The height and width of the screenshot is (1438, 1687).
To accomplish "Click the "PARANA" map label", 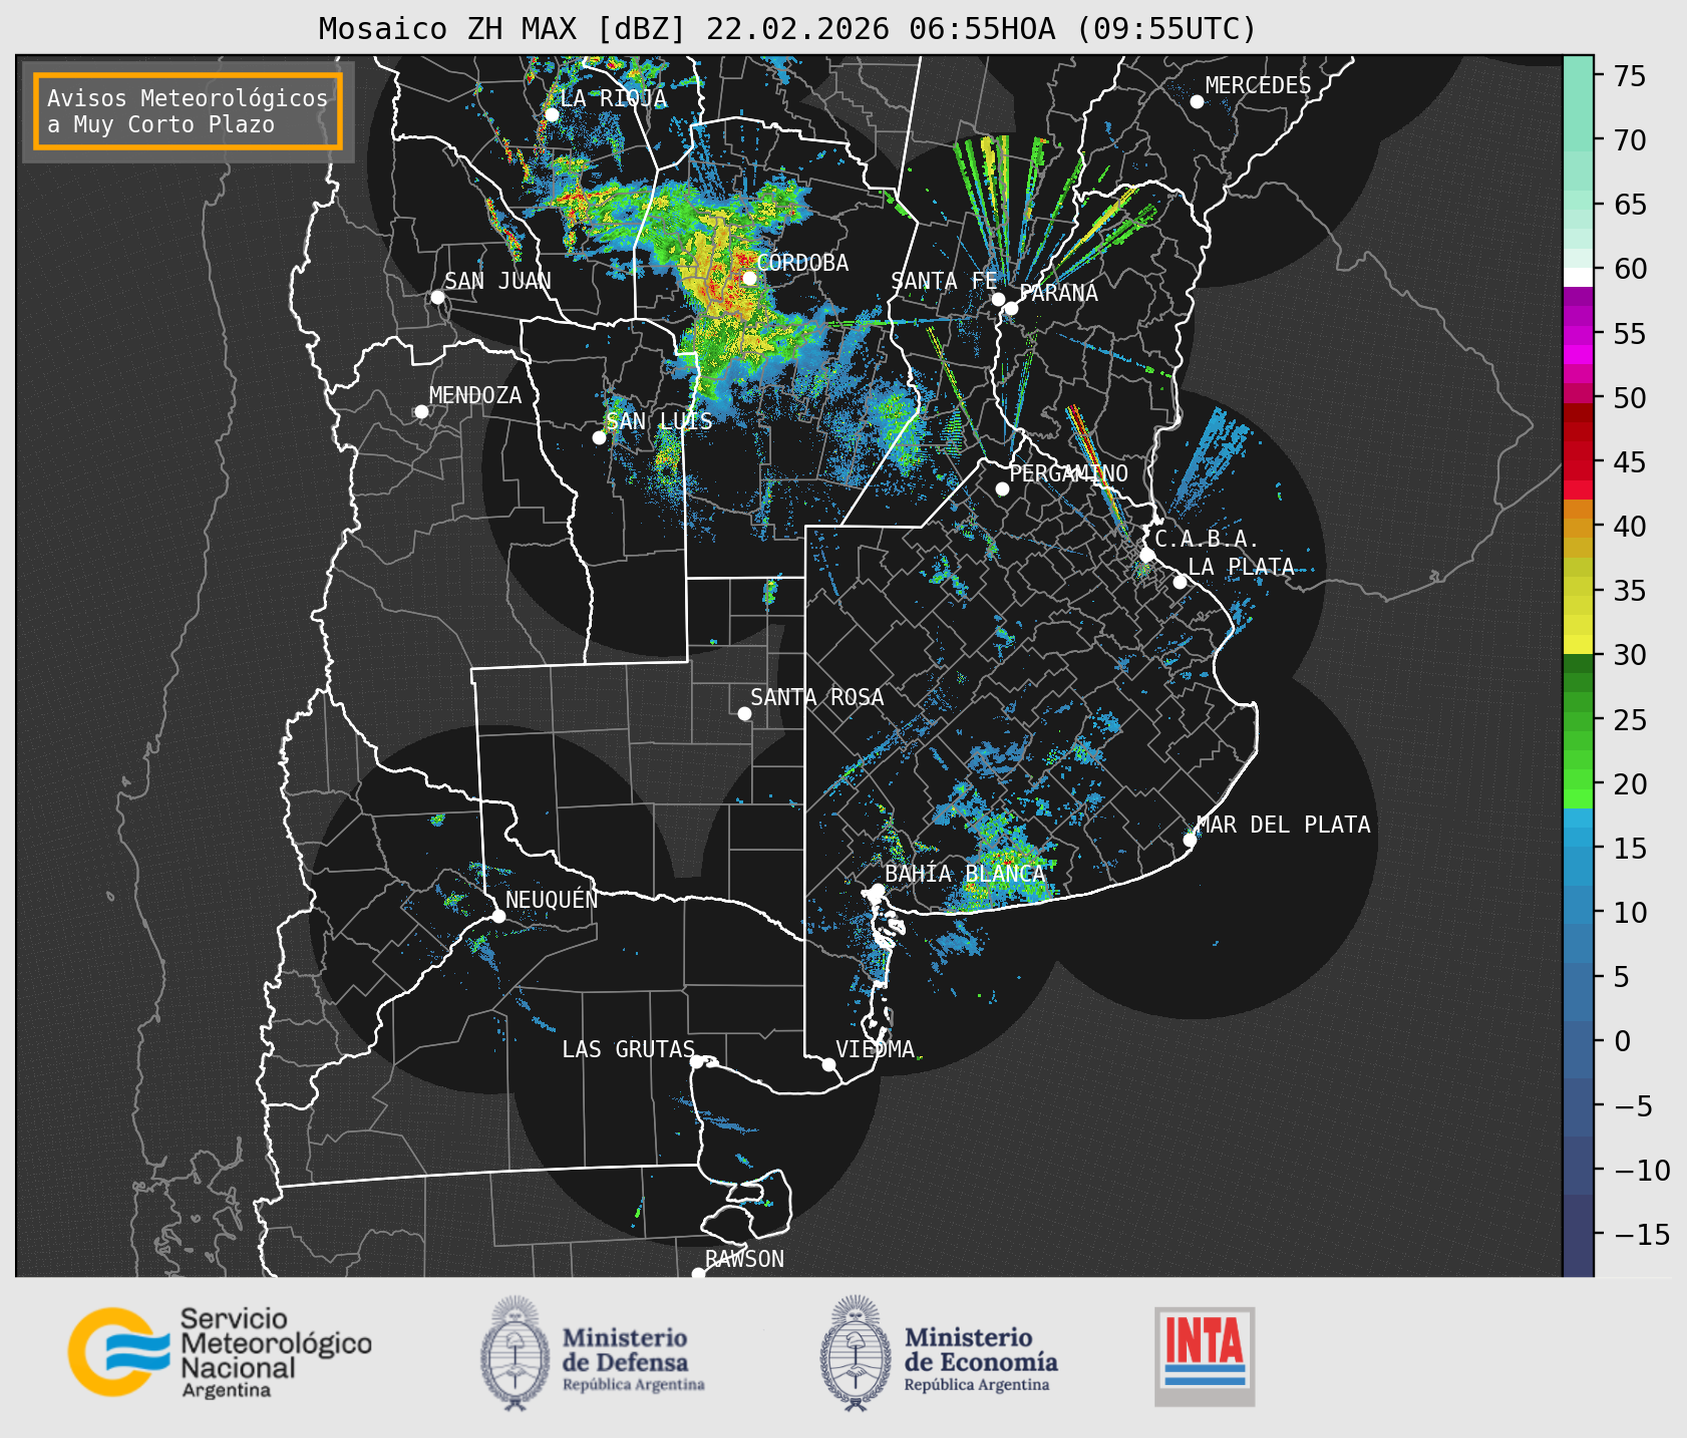I will pyautogui.click(x=1058, y=293).
